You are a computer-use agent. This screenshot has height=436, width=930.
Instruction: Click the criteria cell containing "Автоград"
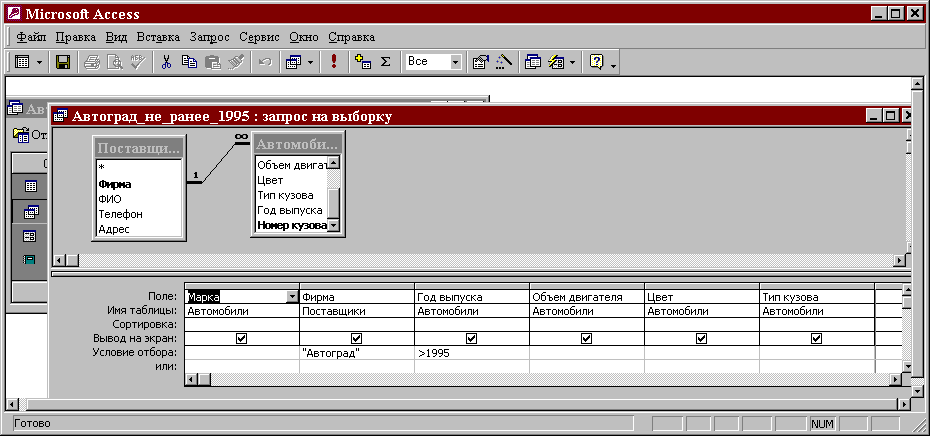pos(356,353)
